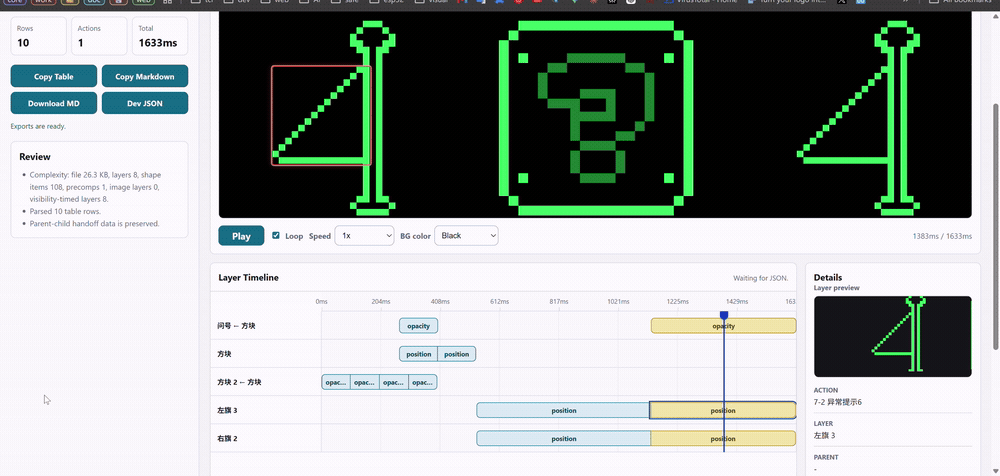This screenshot has width=1000, height=476.
Task: Select the blue position segment in 右旗 2 row
Action: tap(563, 438)
